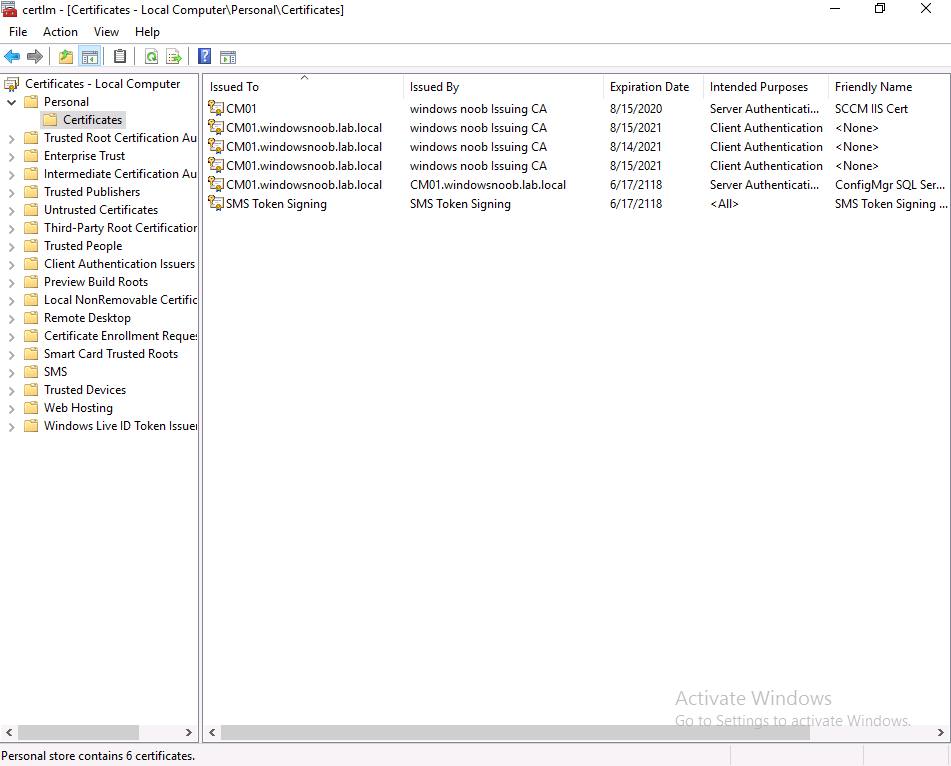Viewport: 951px width, 766px height.
Task: Select the ConfigMgr SQL Ser... friendly name cell
Action: click(x=889, y=184)
